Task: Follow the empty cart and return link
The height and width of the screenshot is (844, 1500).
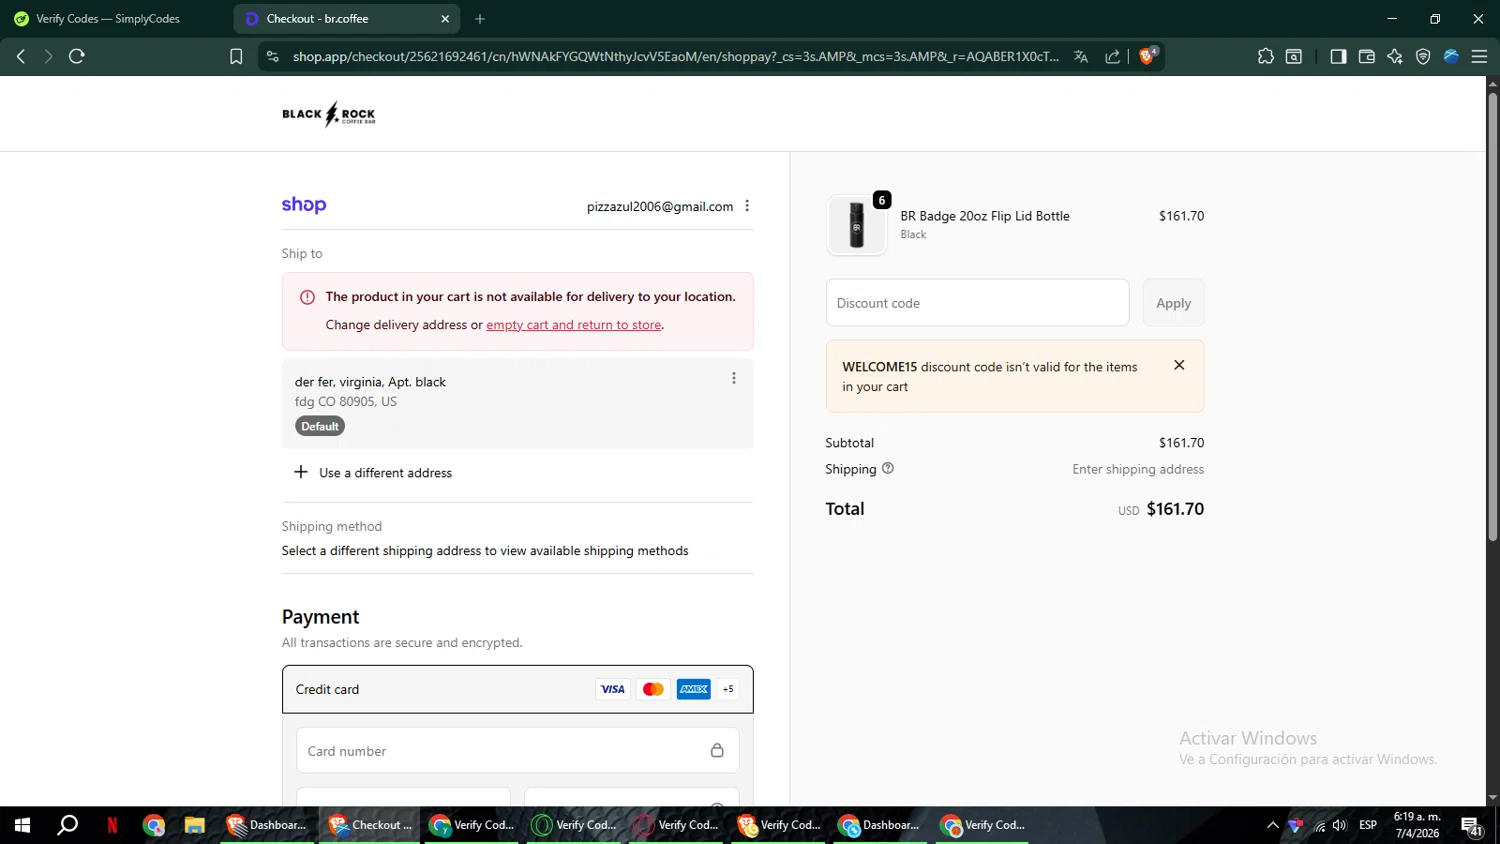Action: point(574,325)
